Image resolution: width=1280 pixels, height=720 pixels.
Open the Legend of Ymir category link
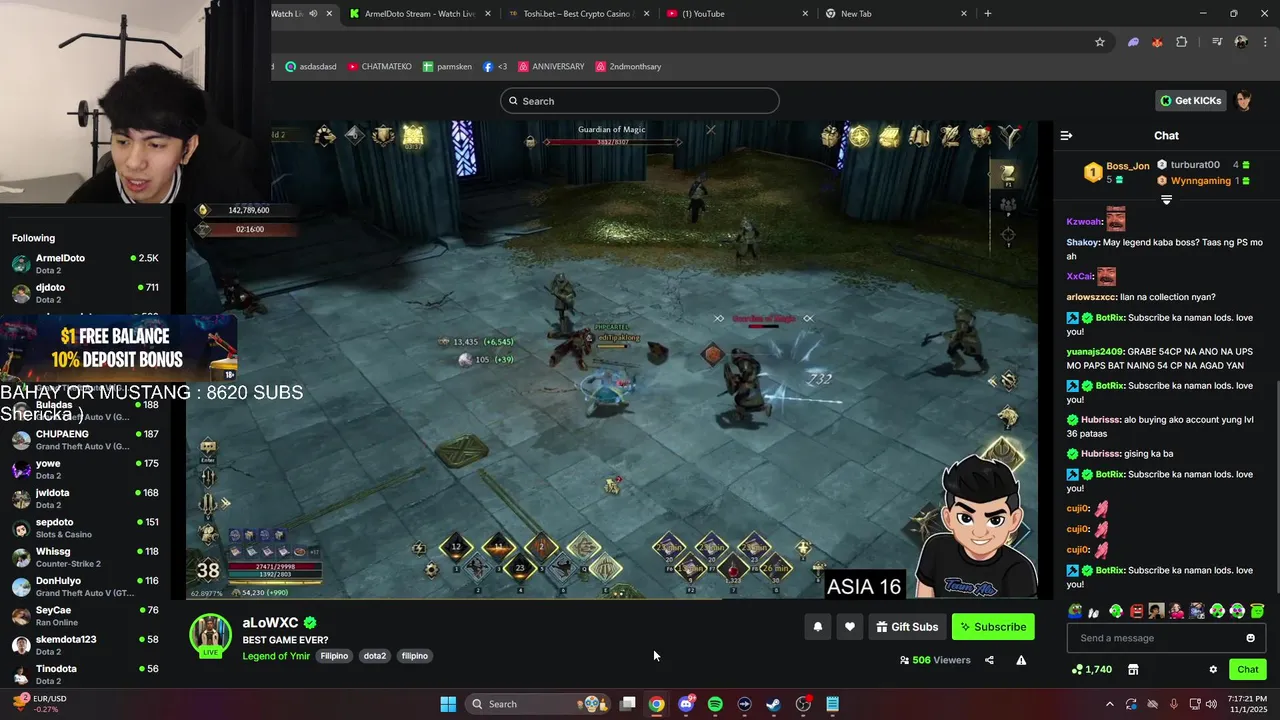point(276,656)
